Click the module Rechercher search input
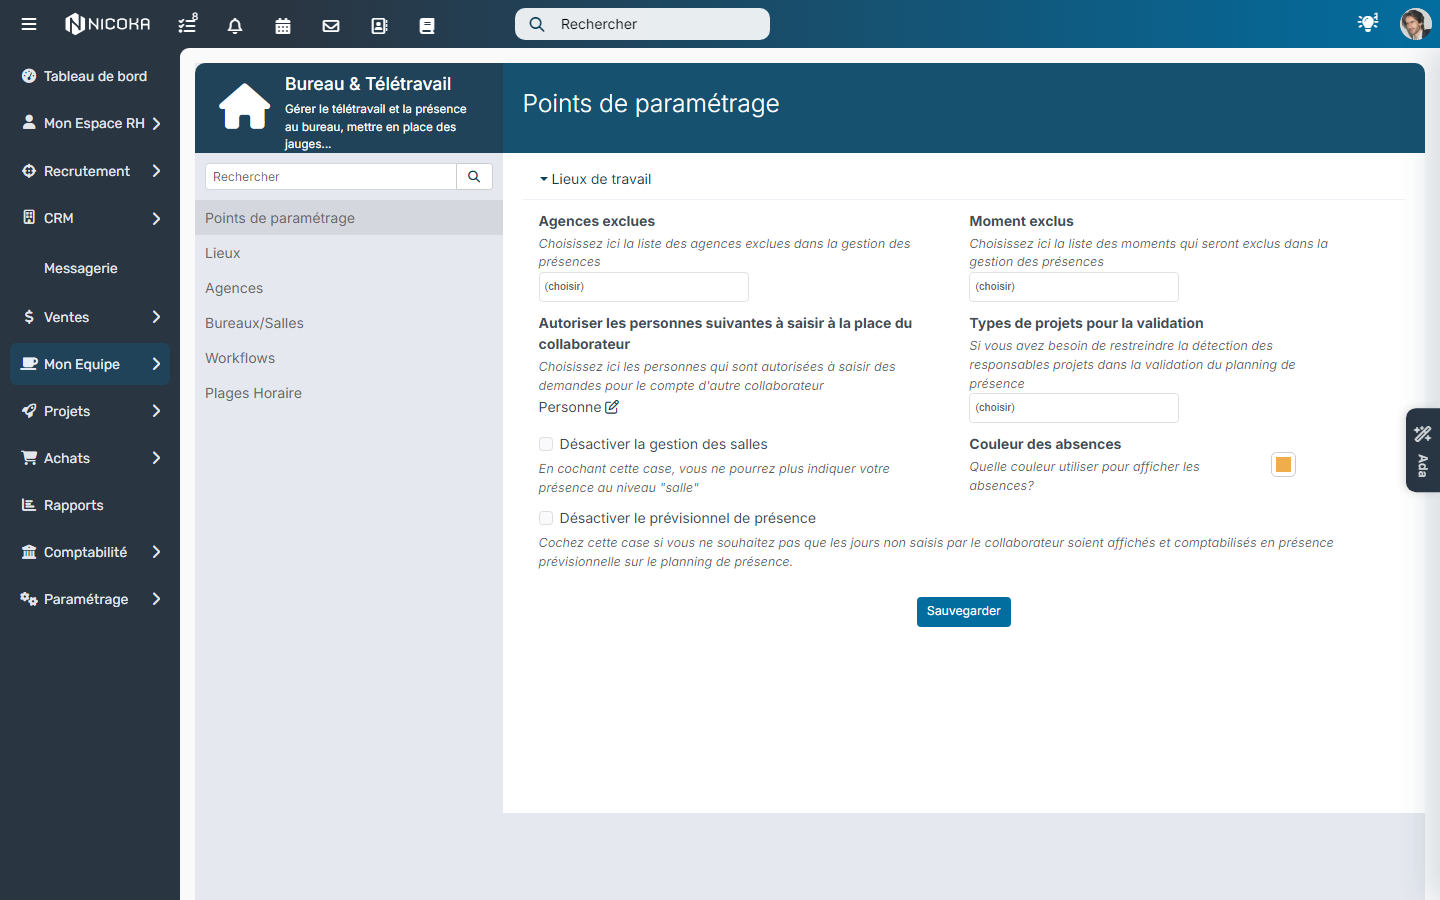Viewport: 1440px width, 900px height. [331, 177]
